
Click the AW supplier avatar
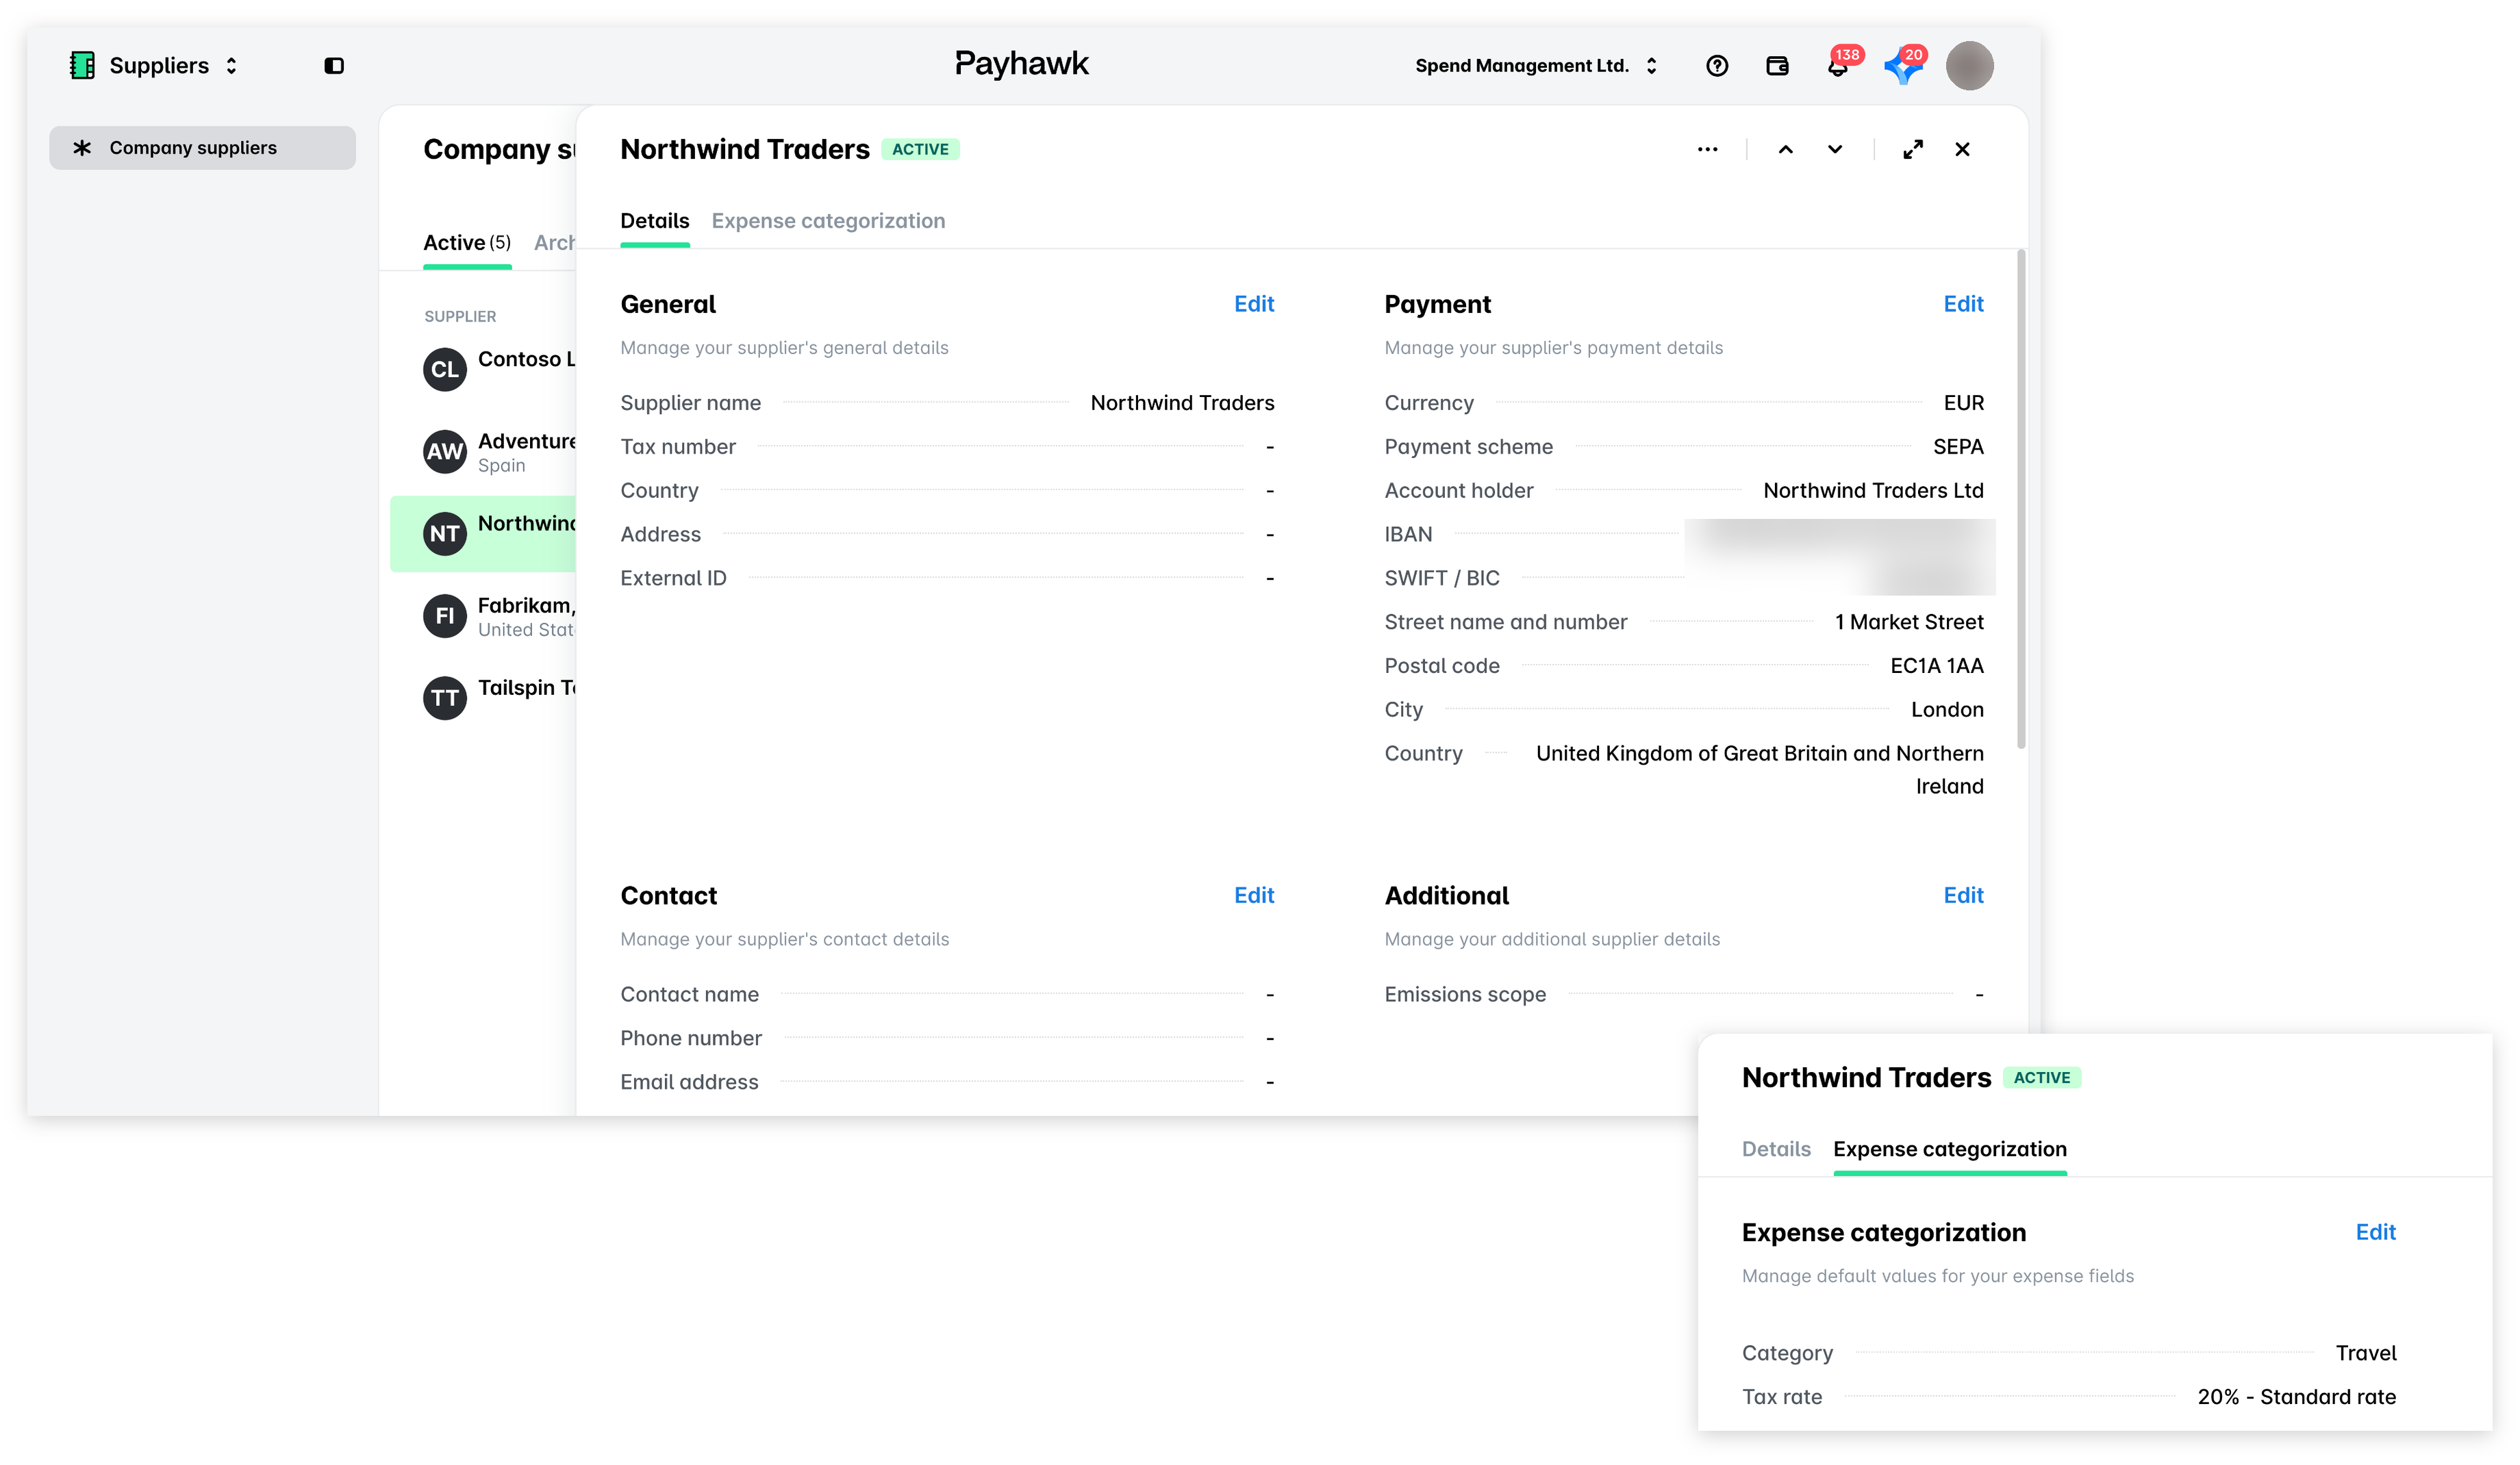(x=445, y=452)
